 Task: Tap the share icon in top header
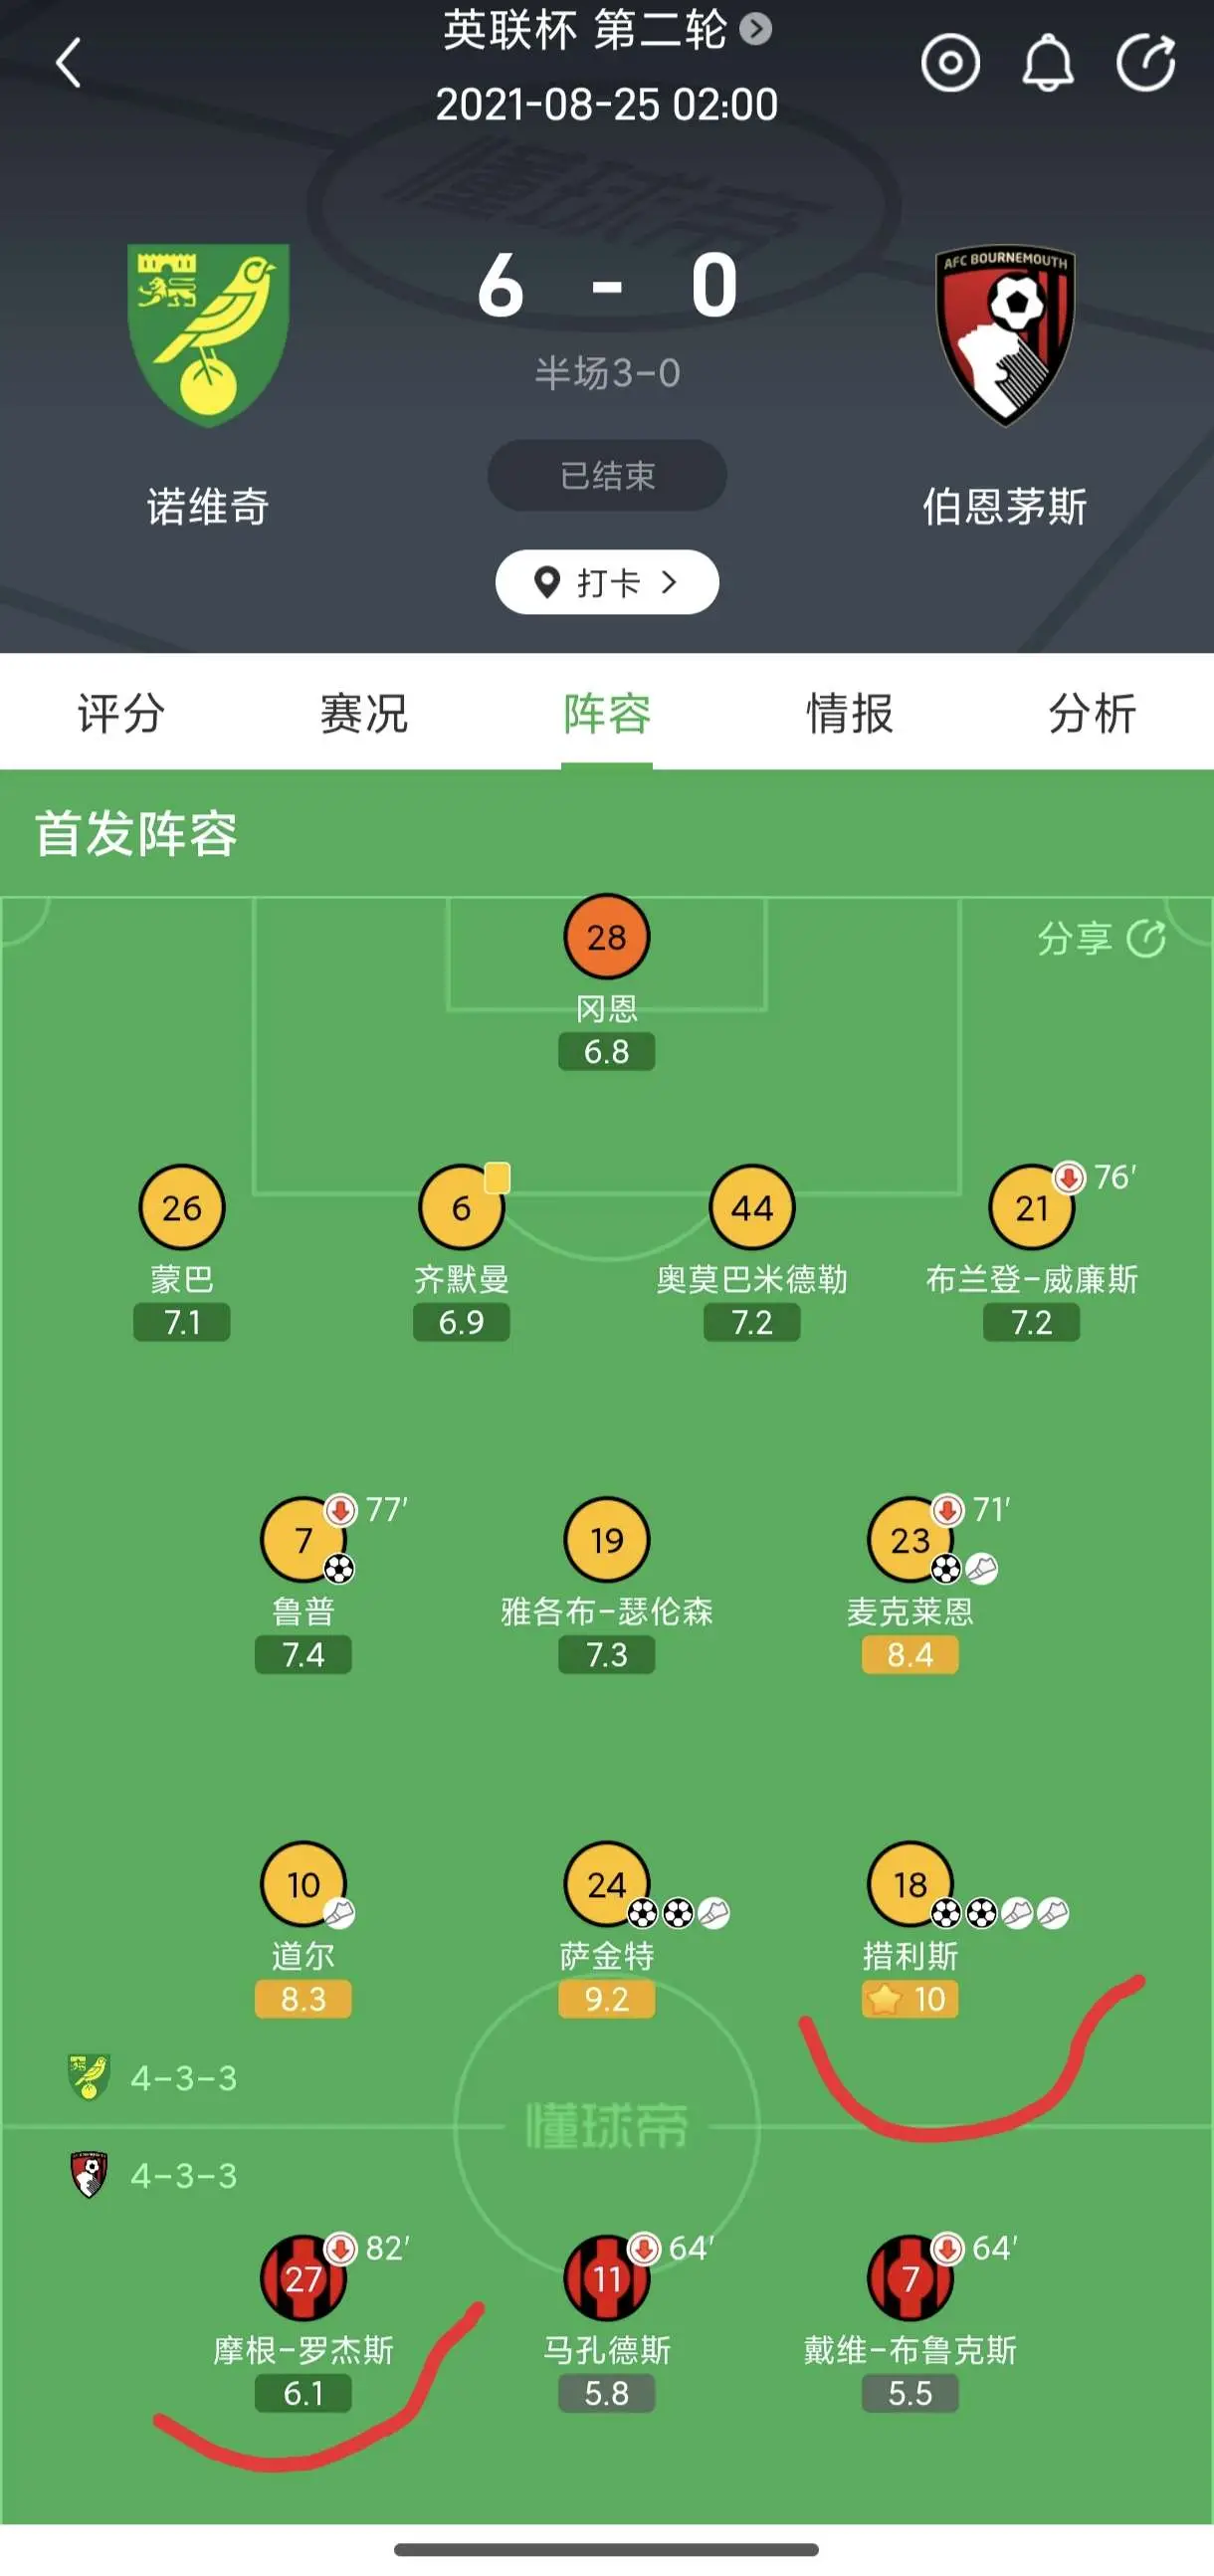[1146, 63]
